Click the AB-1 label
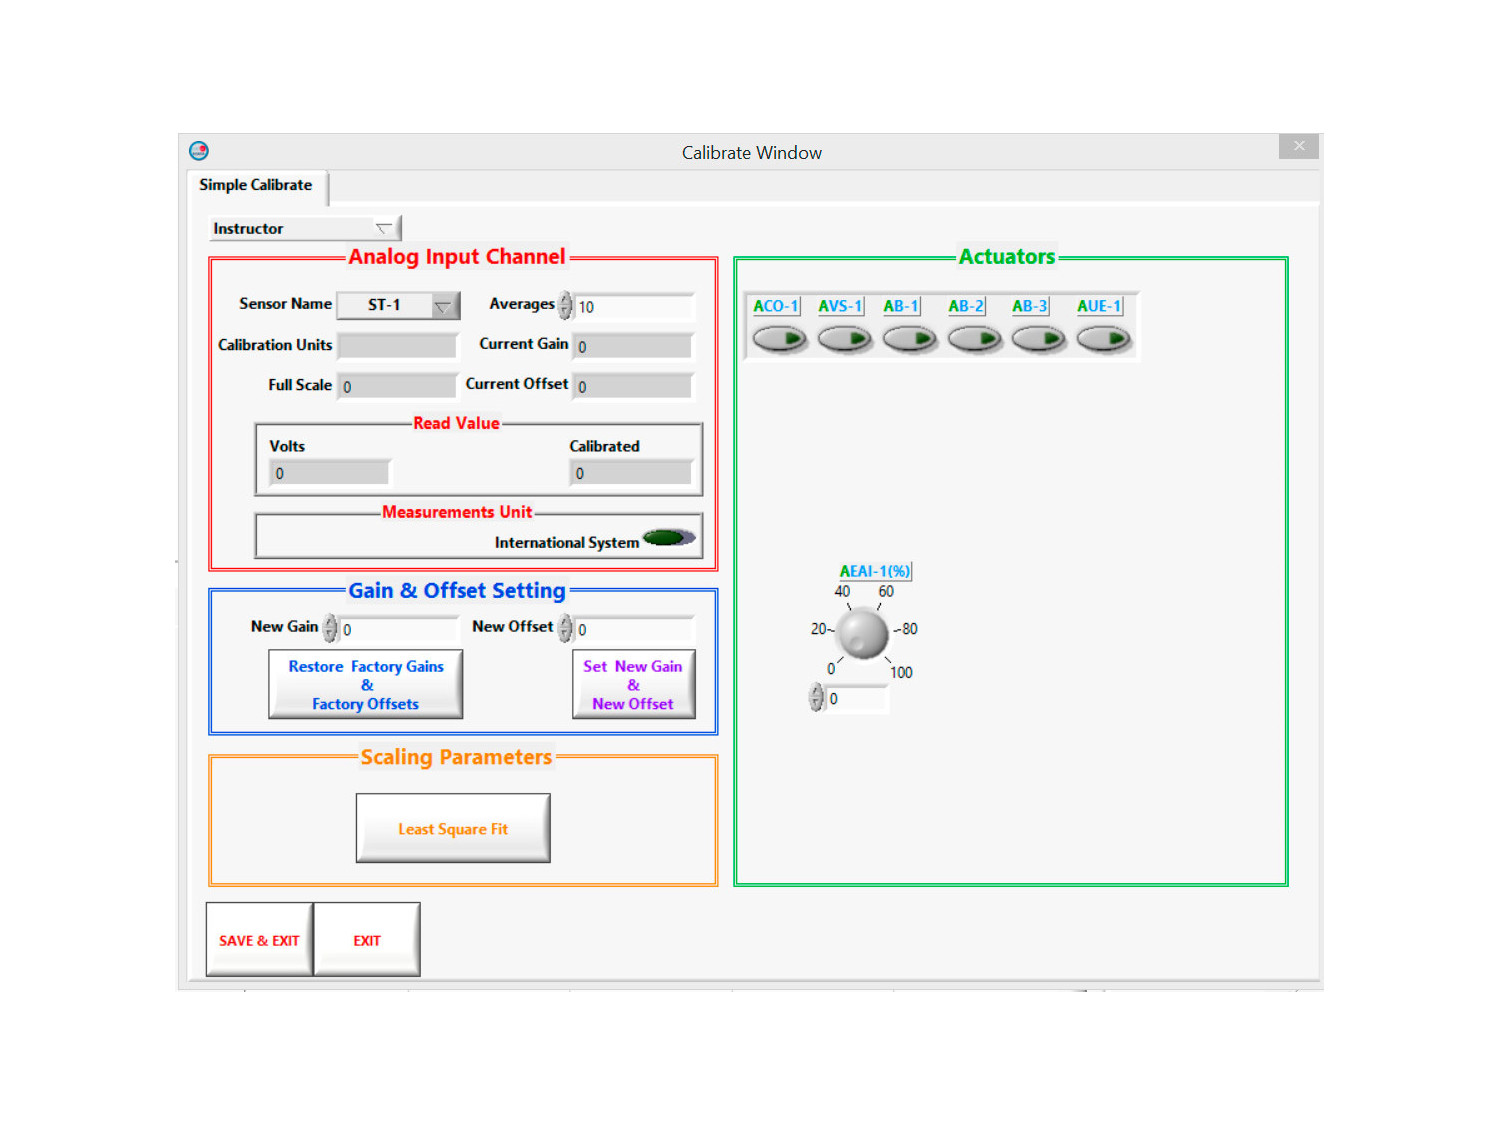Screen dimensions: 1500x1125 901,306
